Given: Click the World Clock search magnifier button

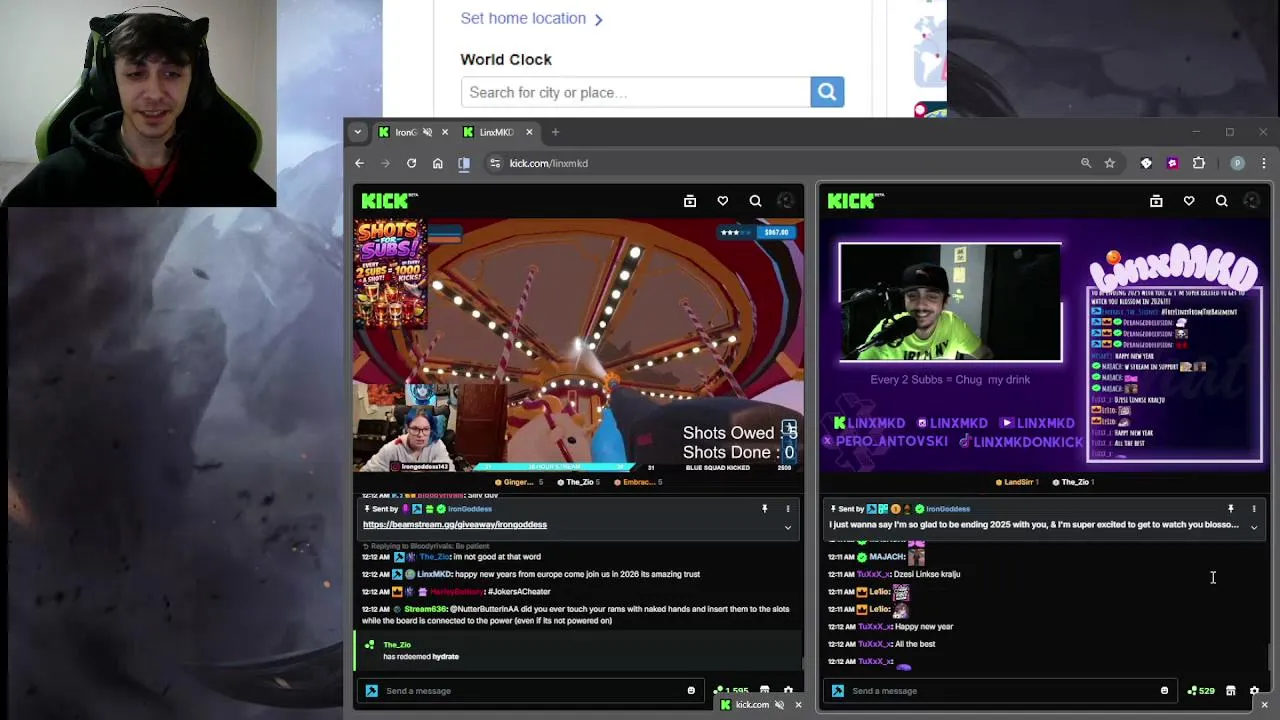Looking at the screenshot, I should click(x=827, y=92).
